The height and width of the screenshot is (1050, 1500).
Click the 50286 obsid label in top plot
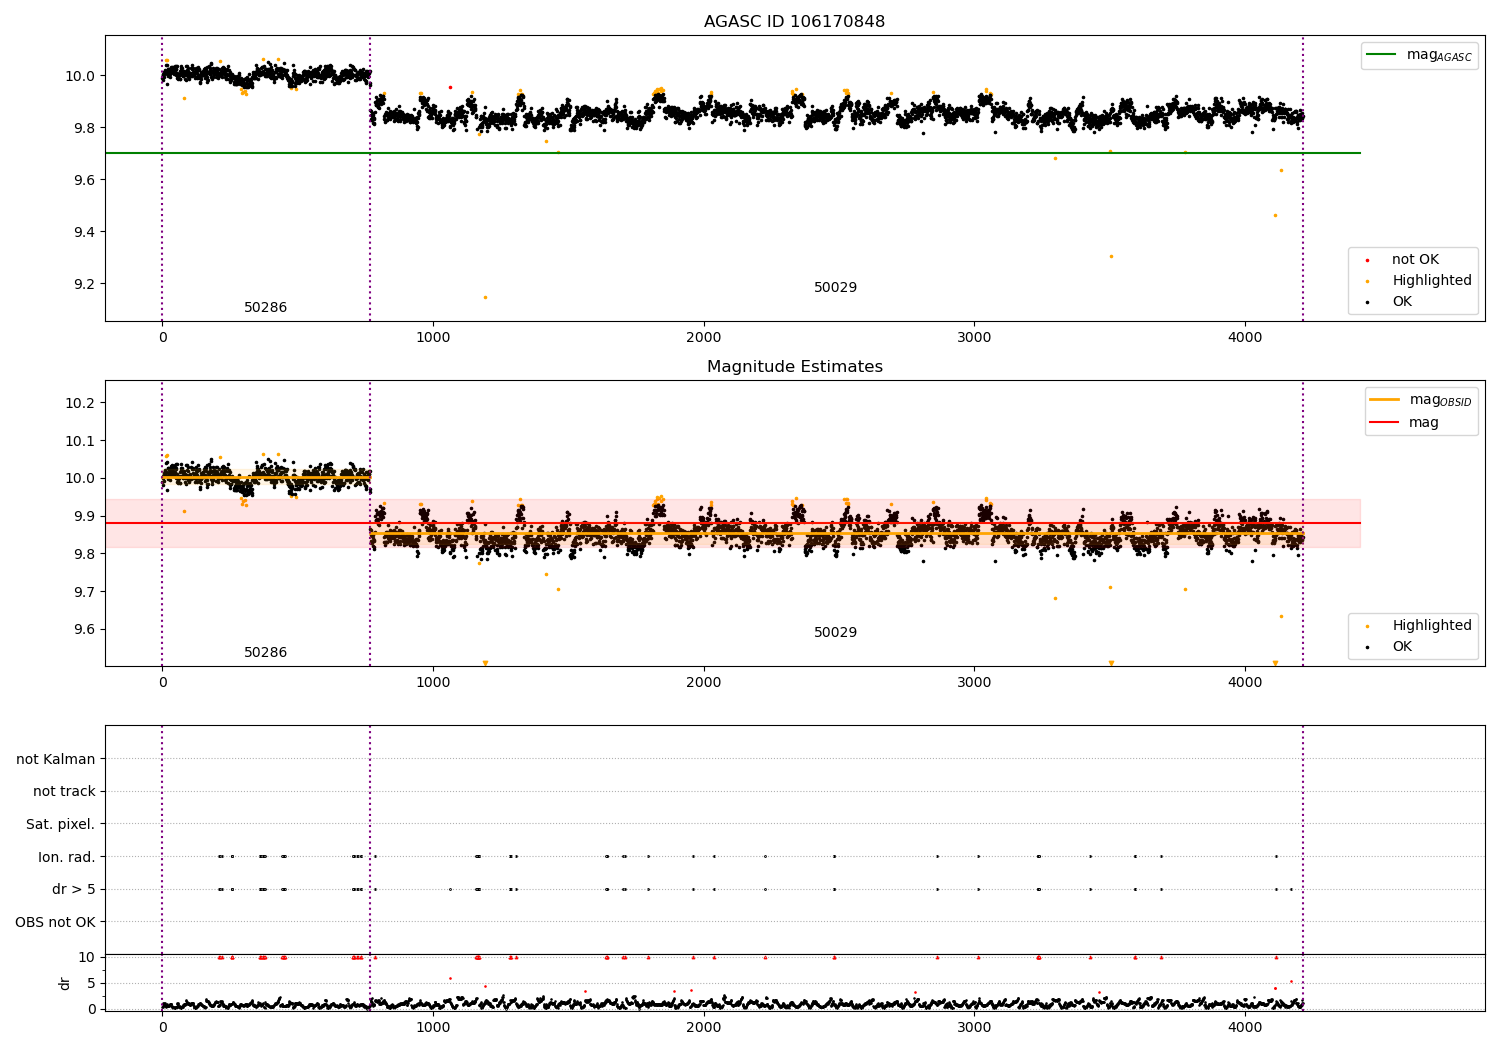click(265, 307)
